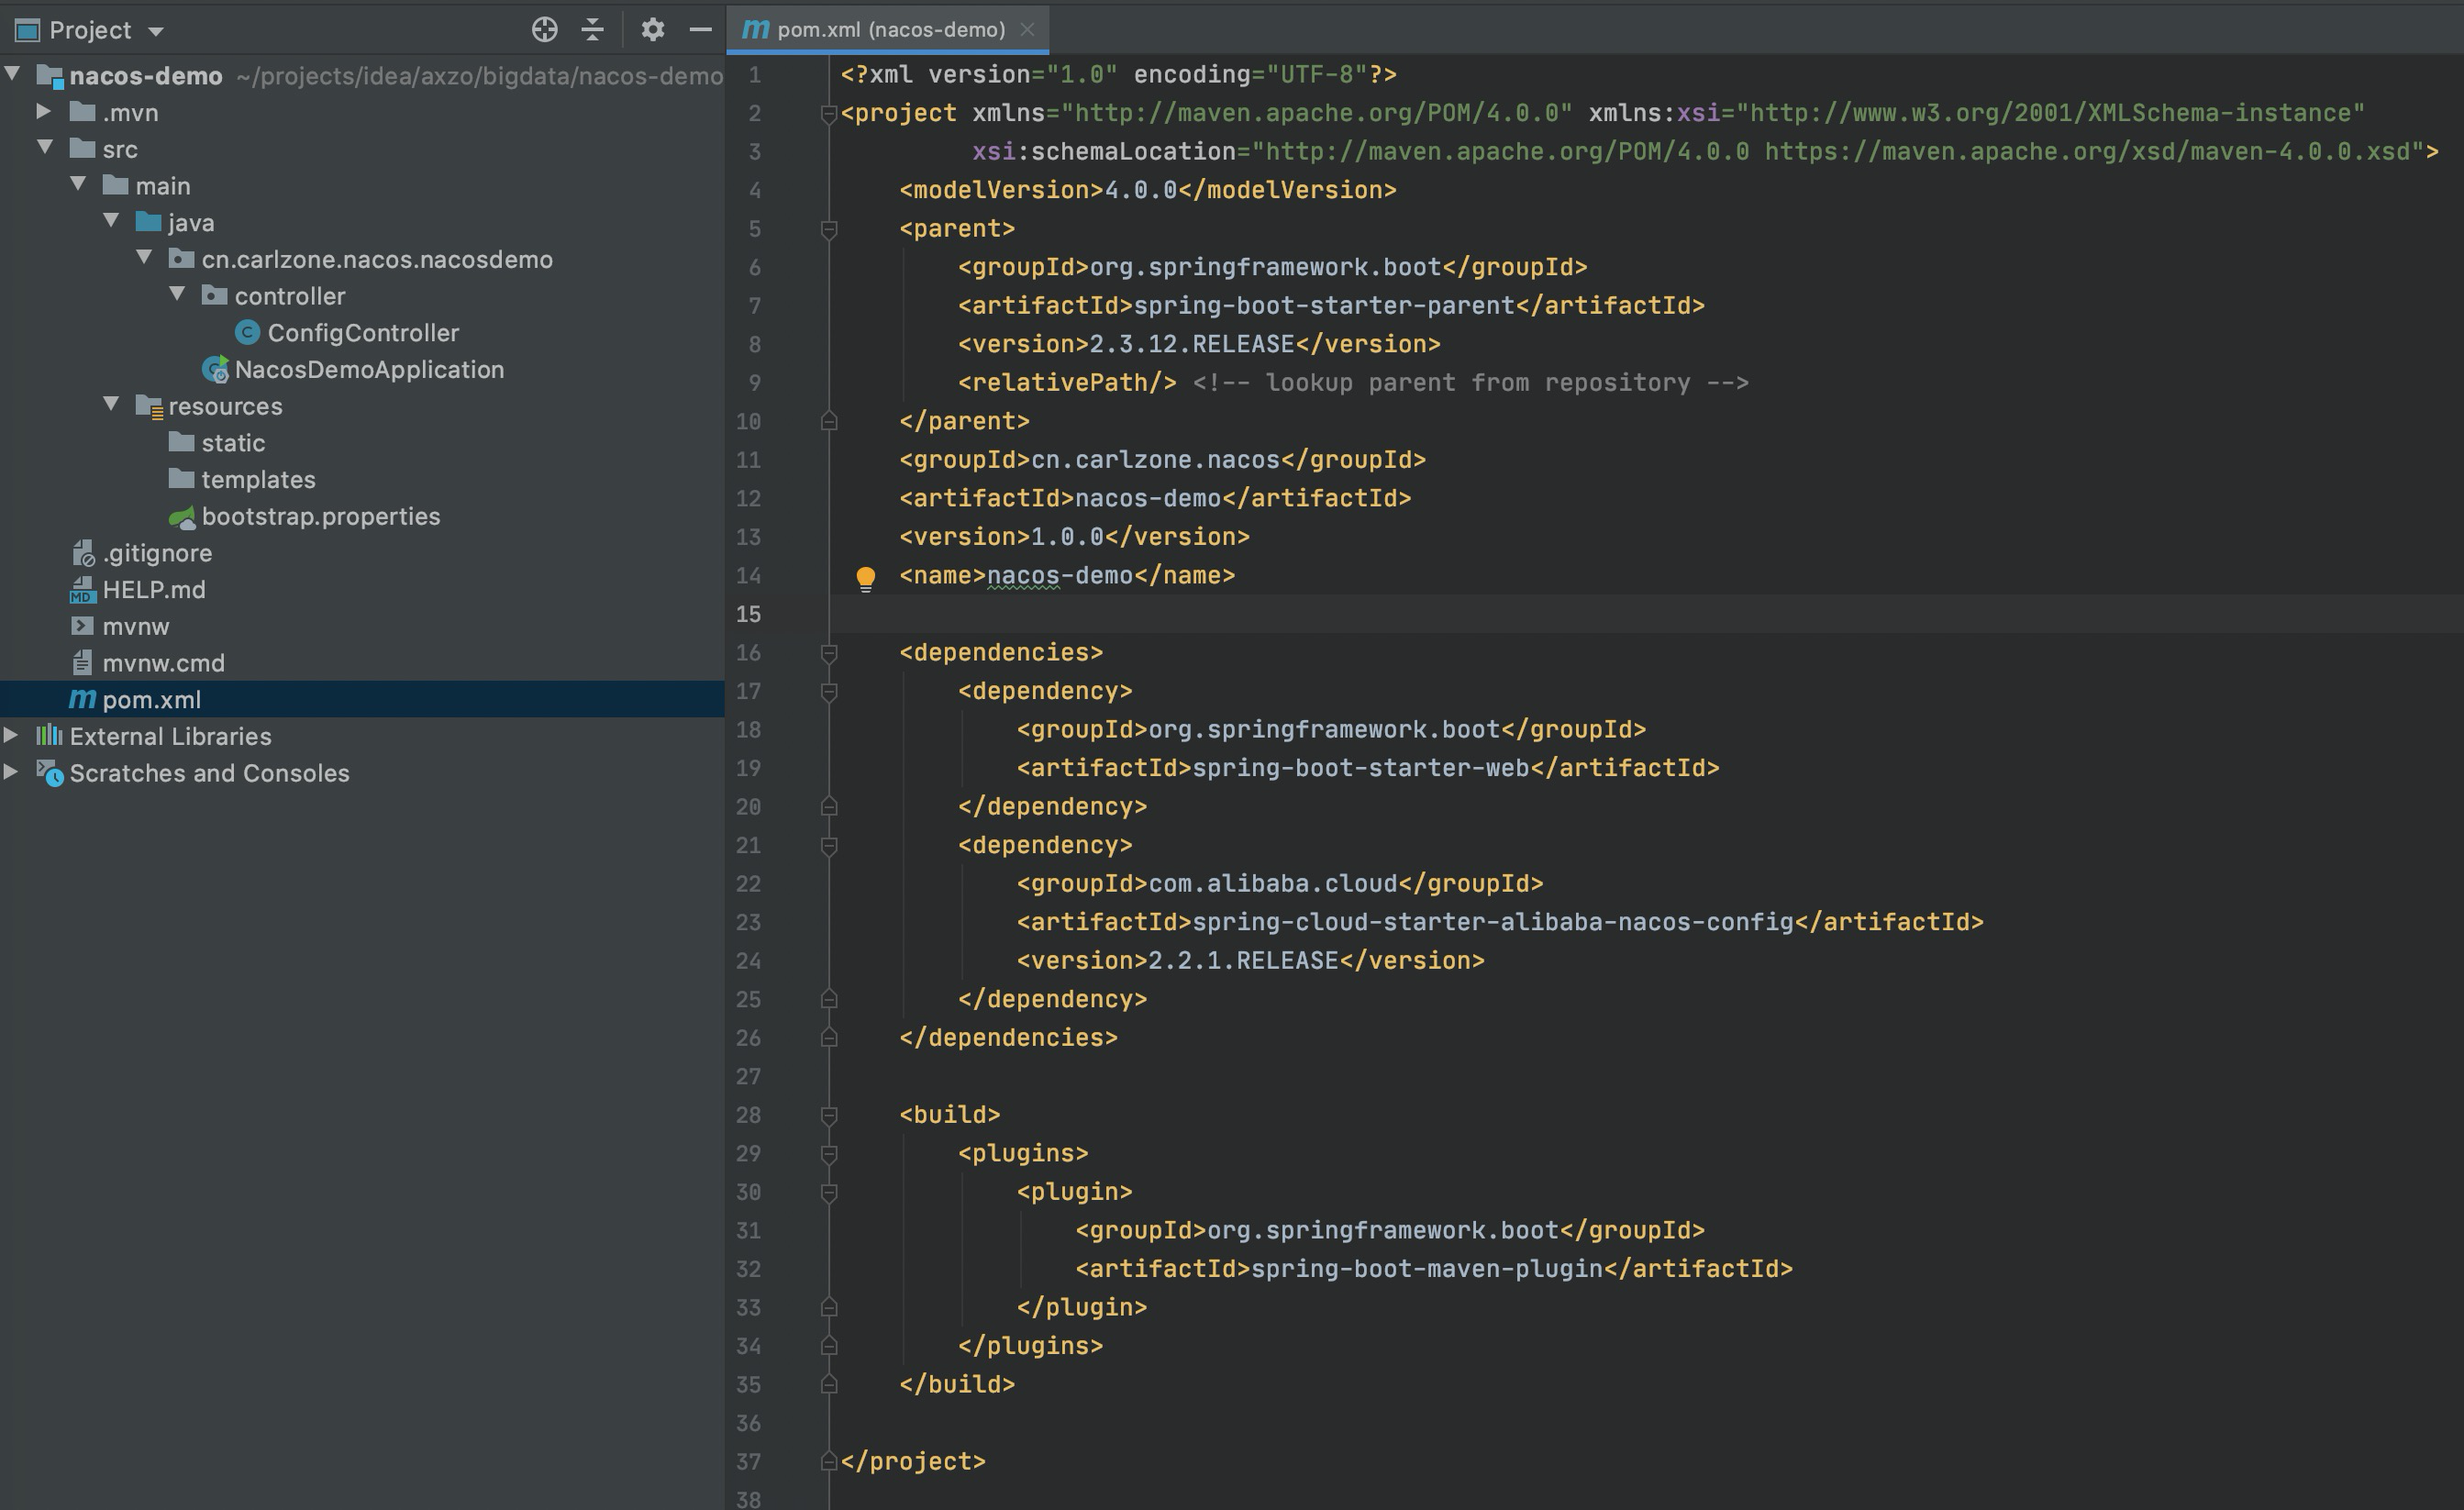2464x1510 pixels.
Task: Click the locate/select opened file target icon
Action: pyautogui.click(x=544, y=30)
